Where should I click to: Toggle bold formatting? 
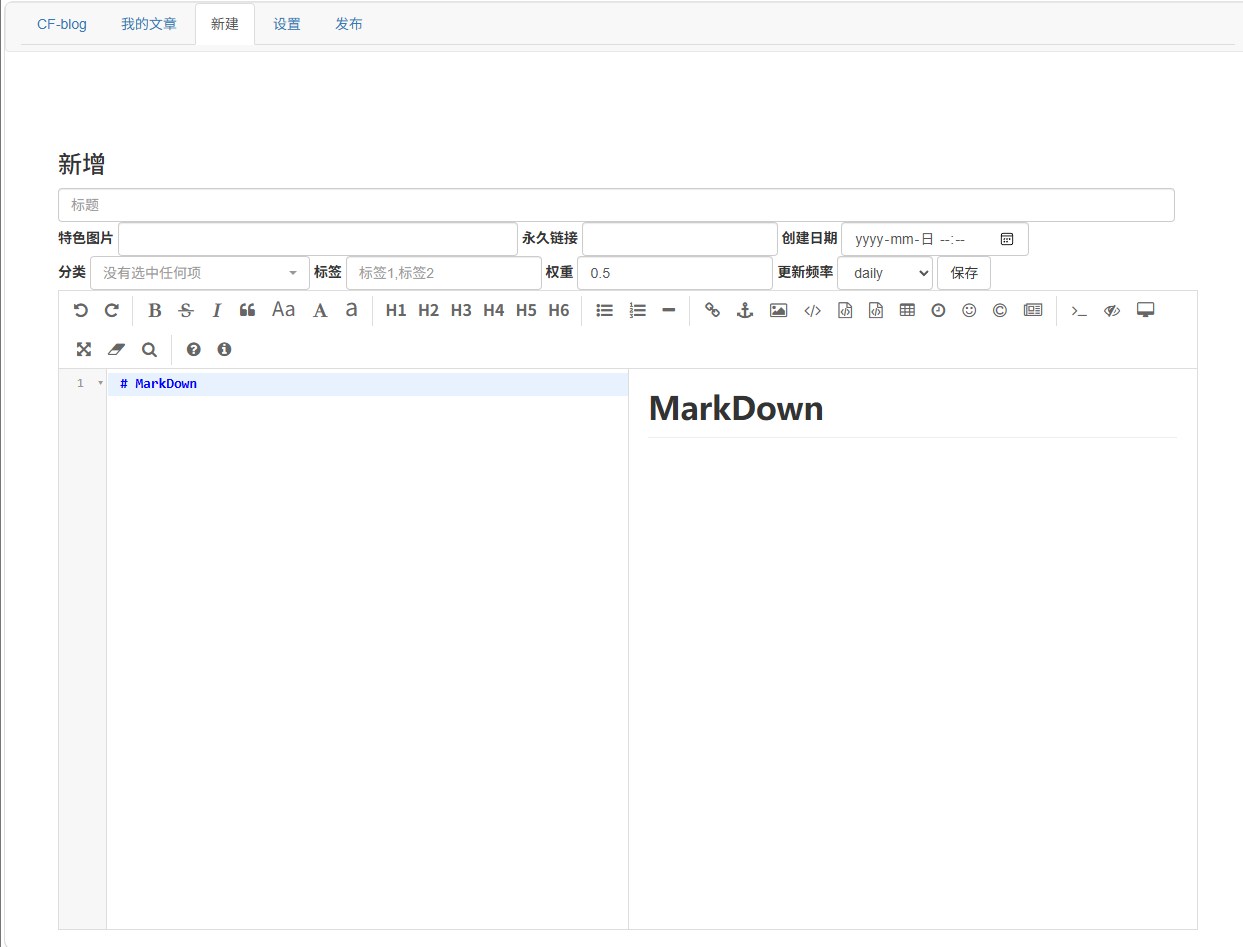[x=155, y=310]
